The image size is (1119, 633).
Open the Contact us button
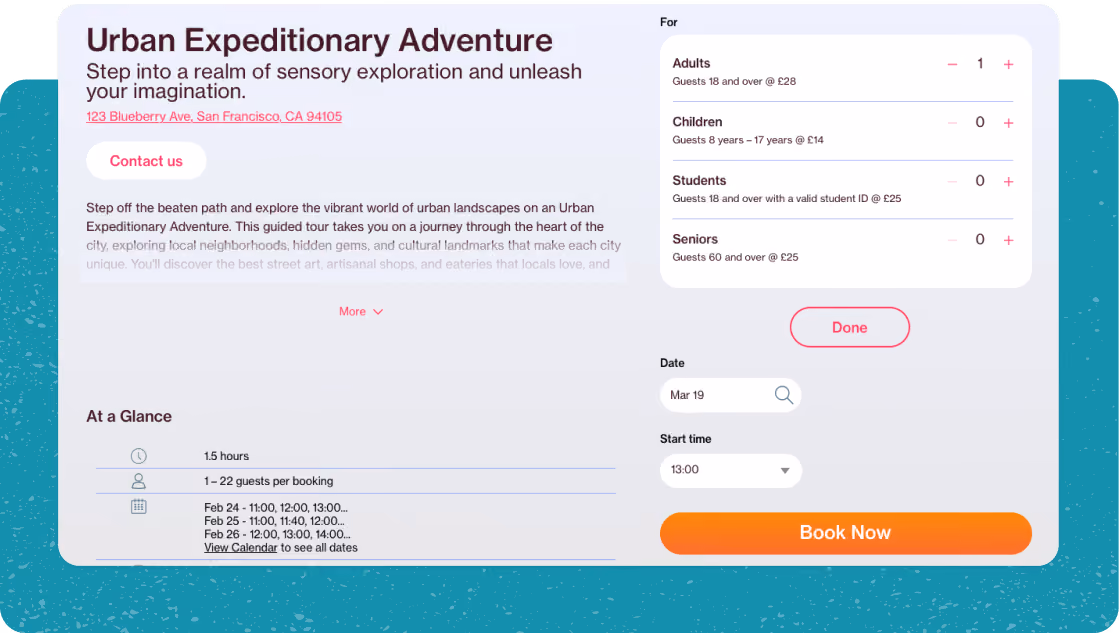tap(146, 161)
